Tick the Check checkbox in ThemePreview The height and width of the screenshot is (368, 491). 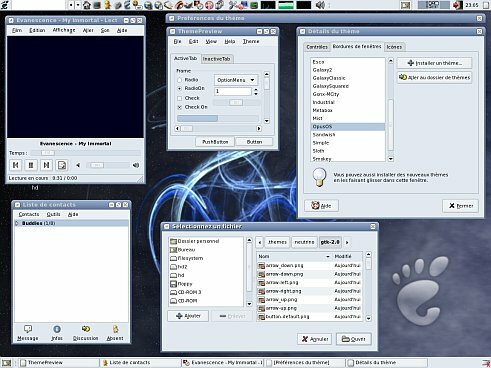180,98
